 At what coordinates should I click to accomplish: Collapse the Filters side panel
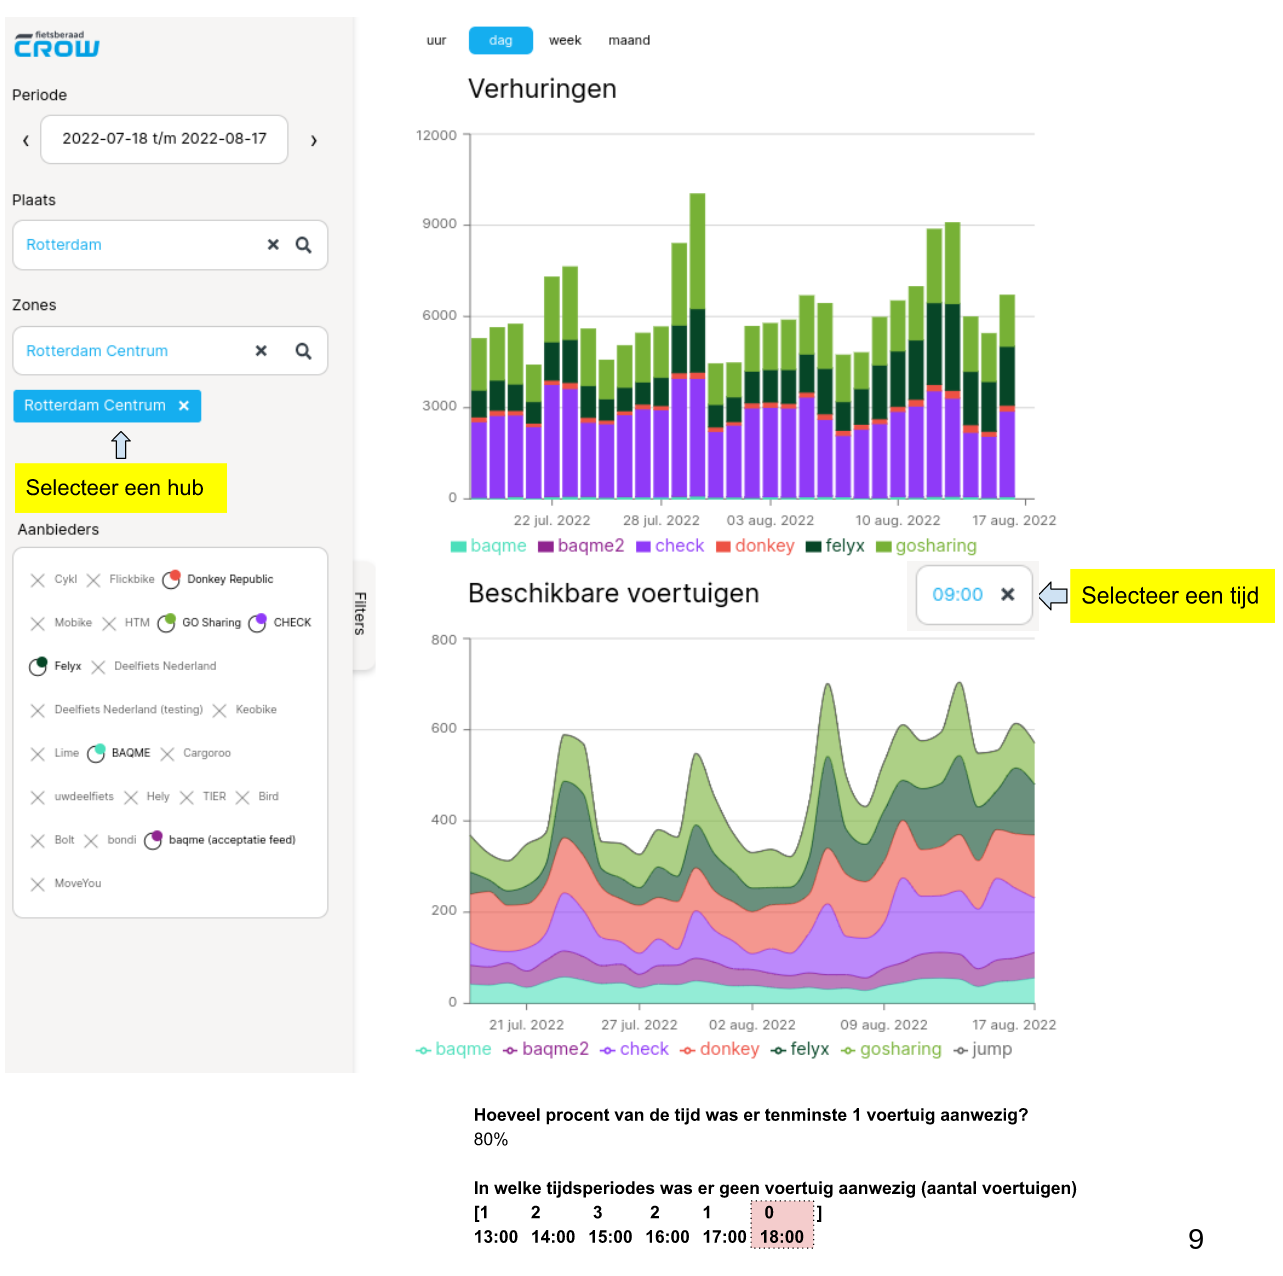(361, 614)
